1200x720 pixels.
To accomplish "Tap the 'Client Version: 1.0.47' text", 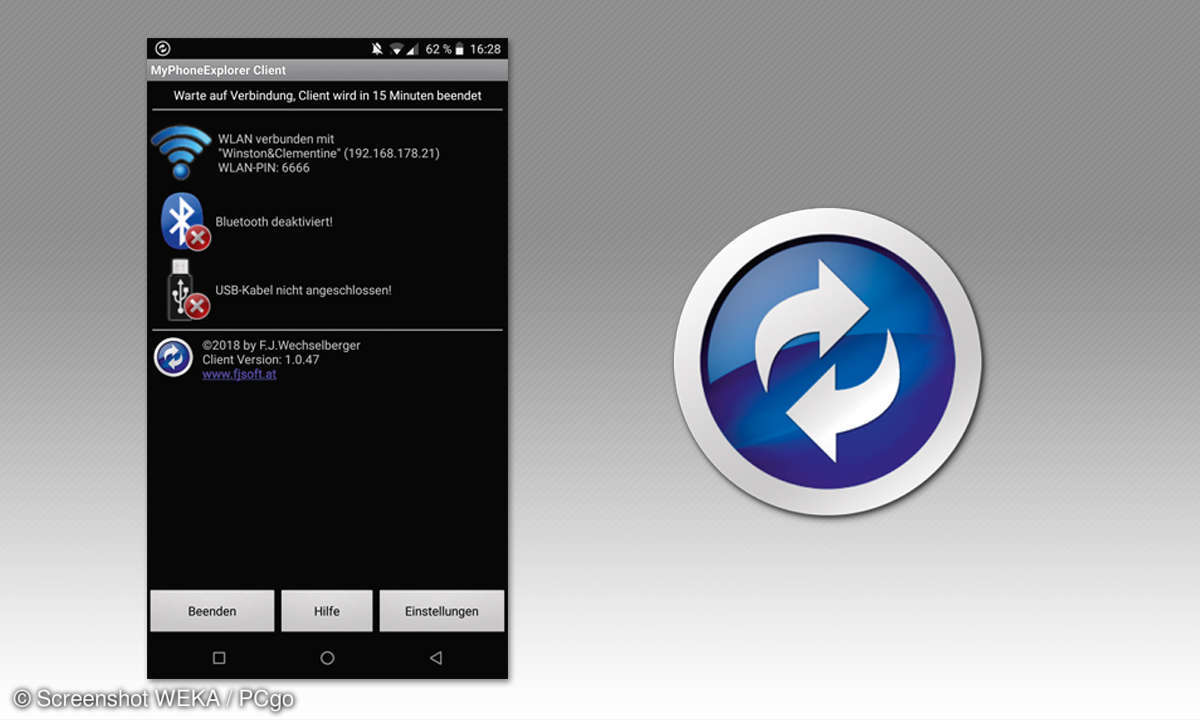I will pos(261,359).
